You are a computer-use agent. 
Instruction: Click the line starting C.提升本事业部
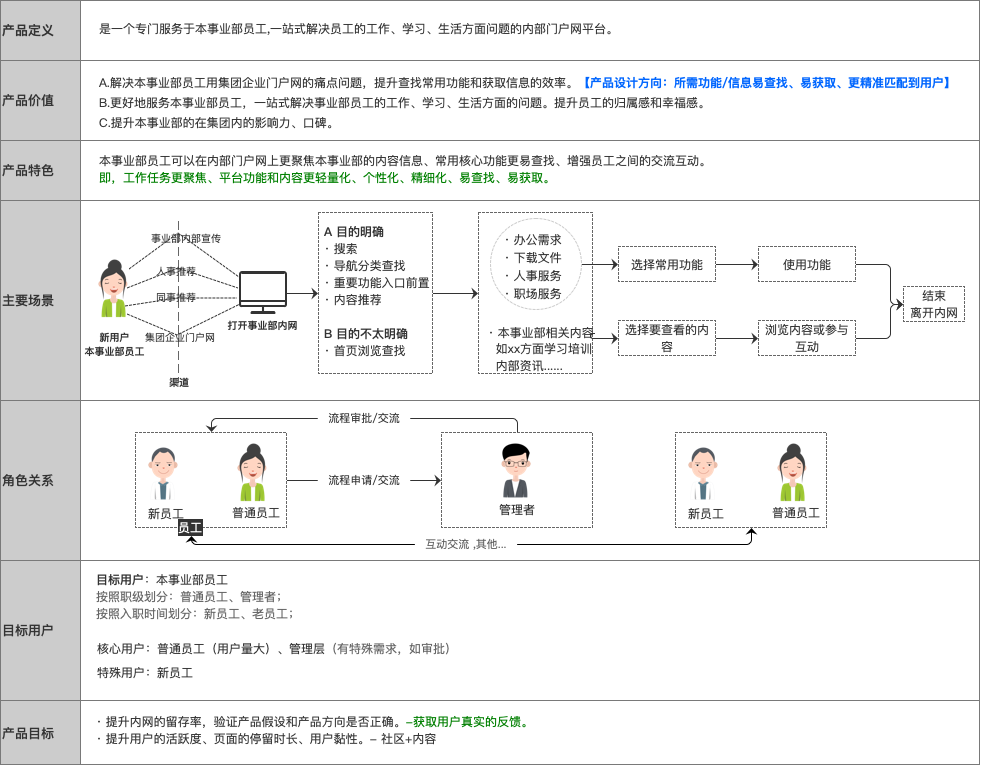pyautogui.click(x=216, y=123)
